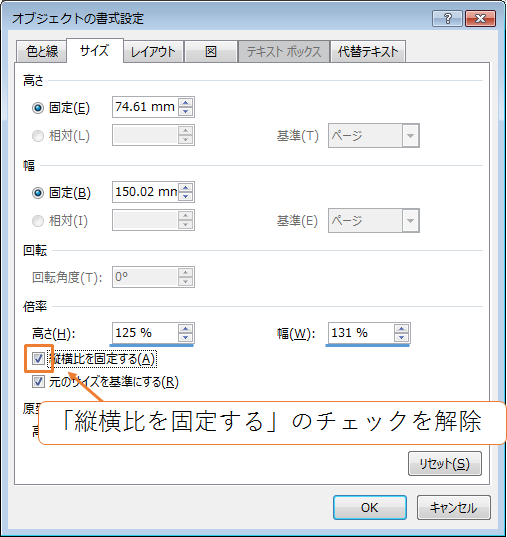The image size is (507, 537).
Task: Click the リセット(S) button
Action: 445,464
